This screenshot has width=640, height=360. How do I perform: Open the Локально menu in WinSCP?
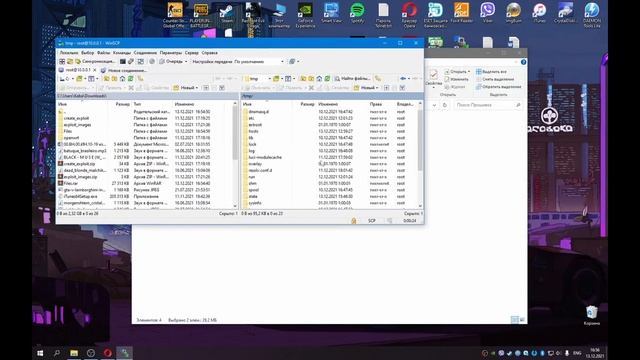(69, 53)
